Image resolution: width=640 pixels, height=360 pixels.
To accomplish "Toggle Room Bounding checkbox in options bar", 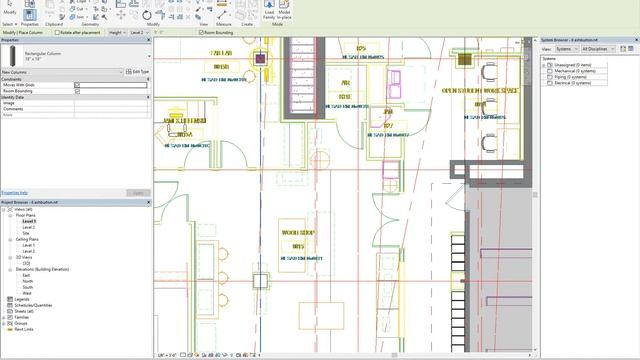I will tap(201, 33).
